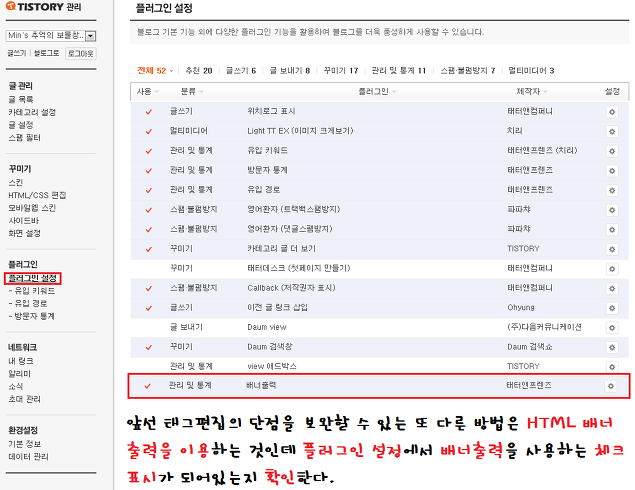Open 기본 정보 under 환경설정

pyautogui.click(x=24, y=444)
